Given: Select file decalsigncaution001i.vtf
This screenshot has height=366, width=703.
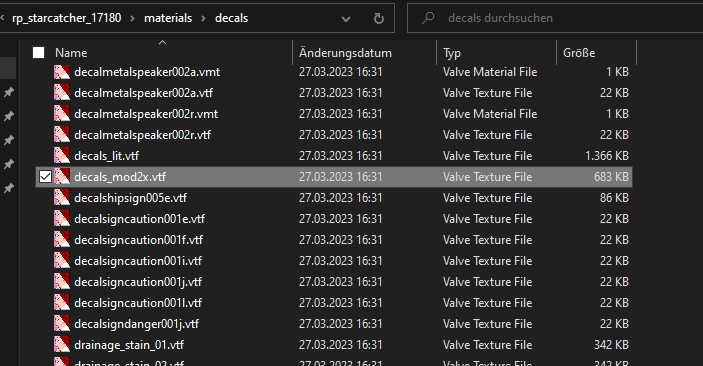Looking at the screenshot, I should point(138,261).
